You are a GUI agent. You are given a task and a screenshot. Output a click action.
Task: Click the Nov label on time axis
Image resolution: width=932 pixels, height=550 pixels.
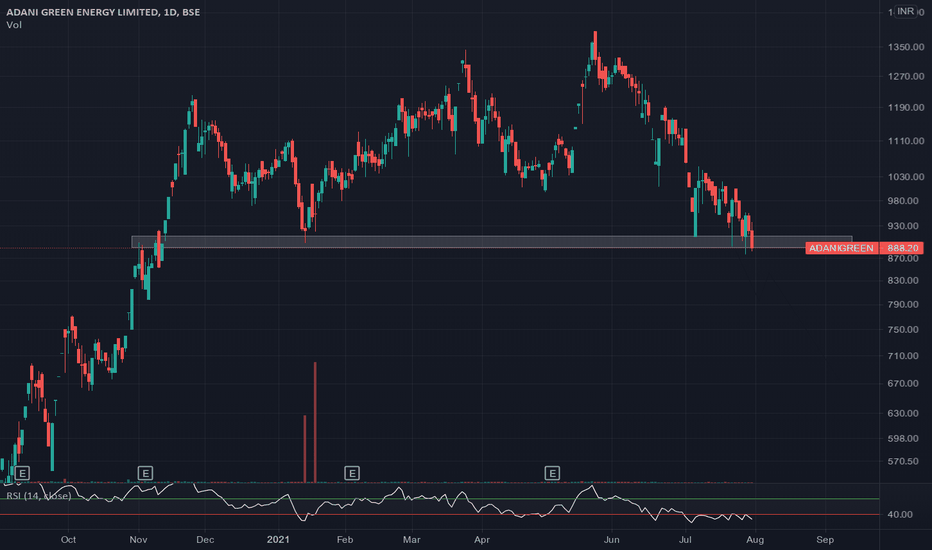138,540
